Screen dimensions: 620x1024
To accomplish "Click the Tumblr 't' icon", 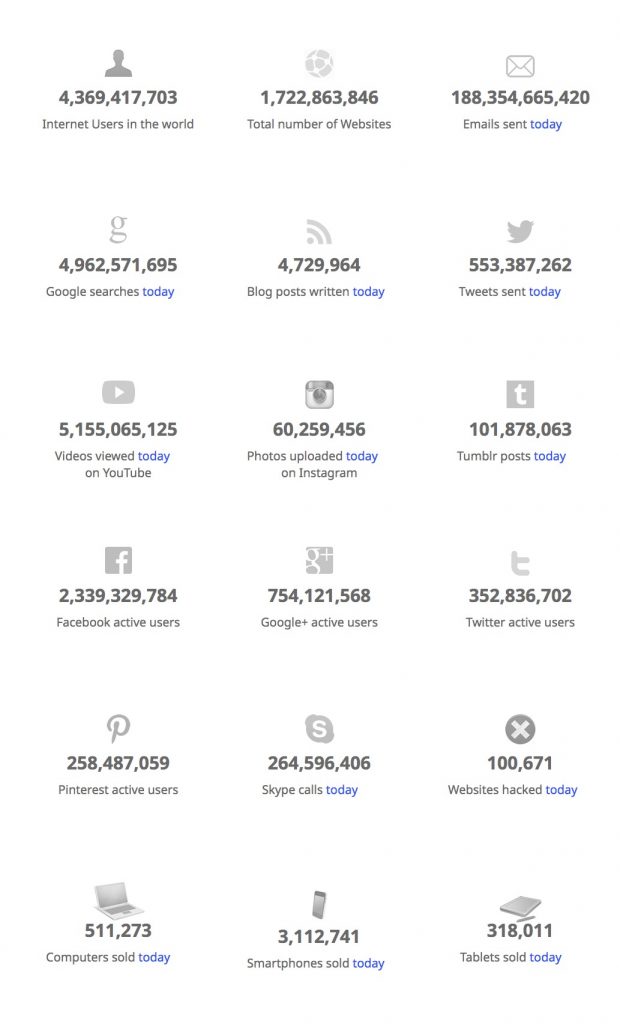I will coord(520,394).
